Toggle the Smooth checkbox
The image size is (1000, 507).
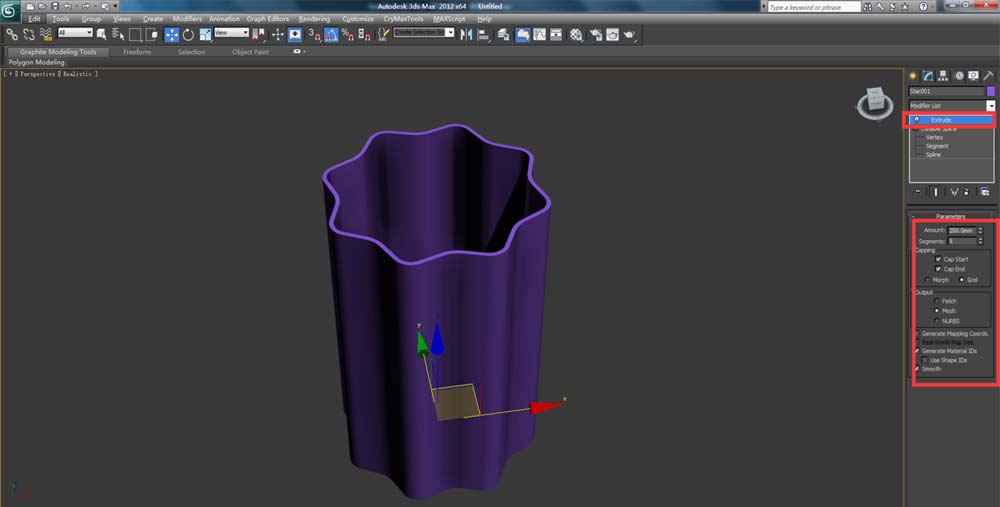(x=917, y=369)
